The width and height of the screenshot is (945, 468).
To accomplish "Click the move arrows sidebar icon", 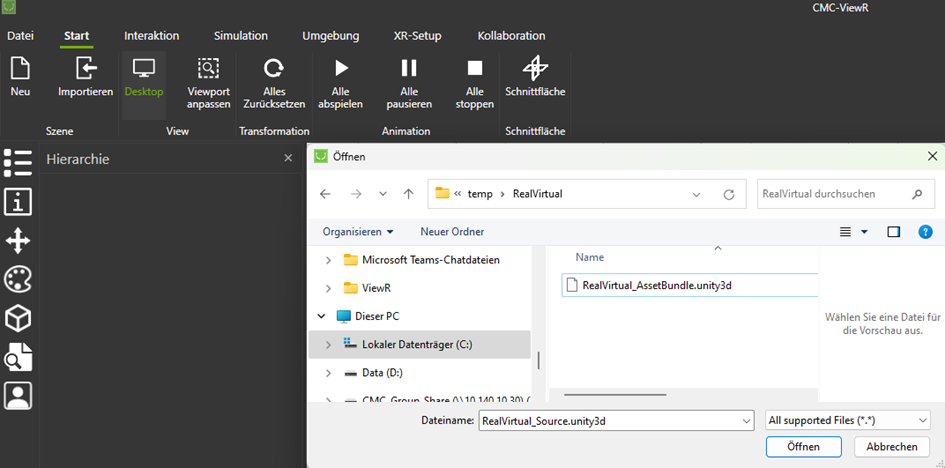I will click(18, 240).
